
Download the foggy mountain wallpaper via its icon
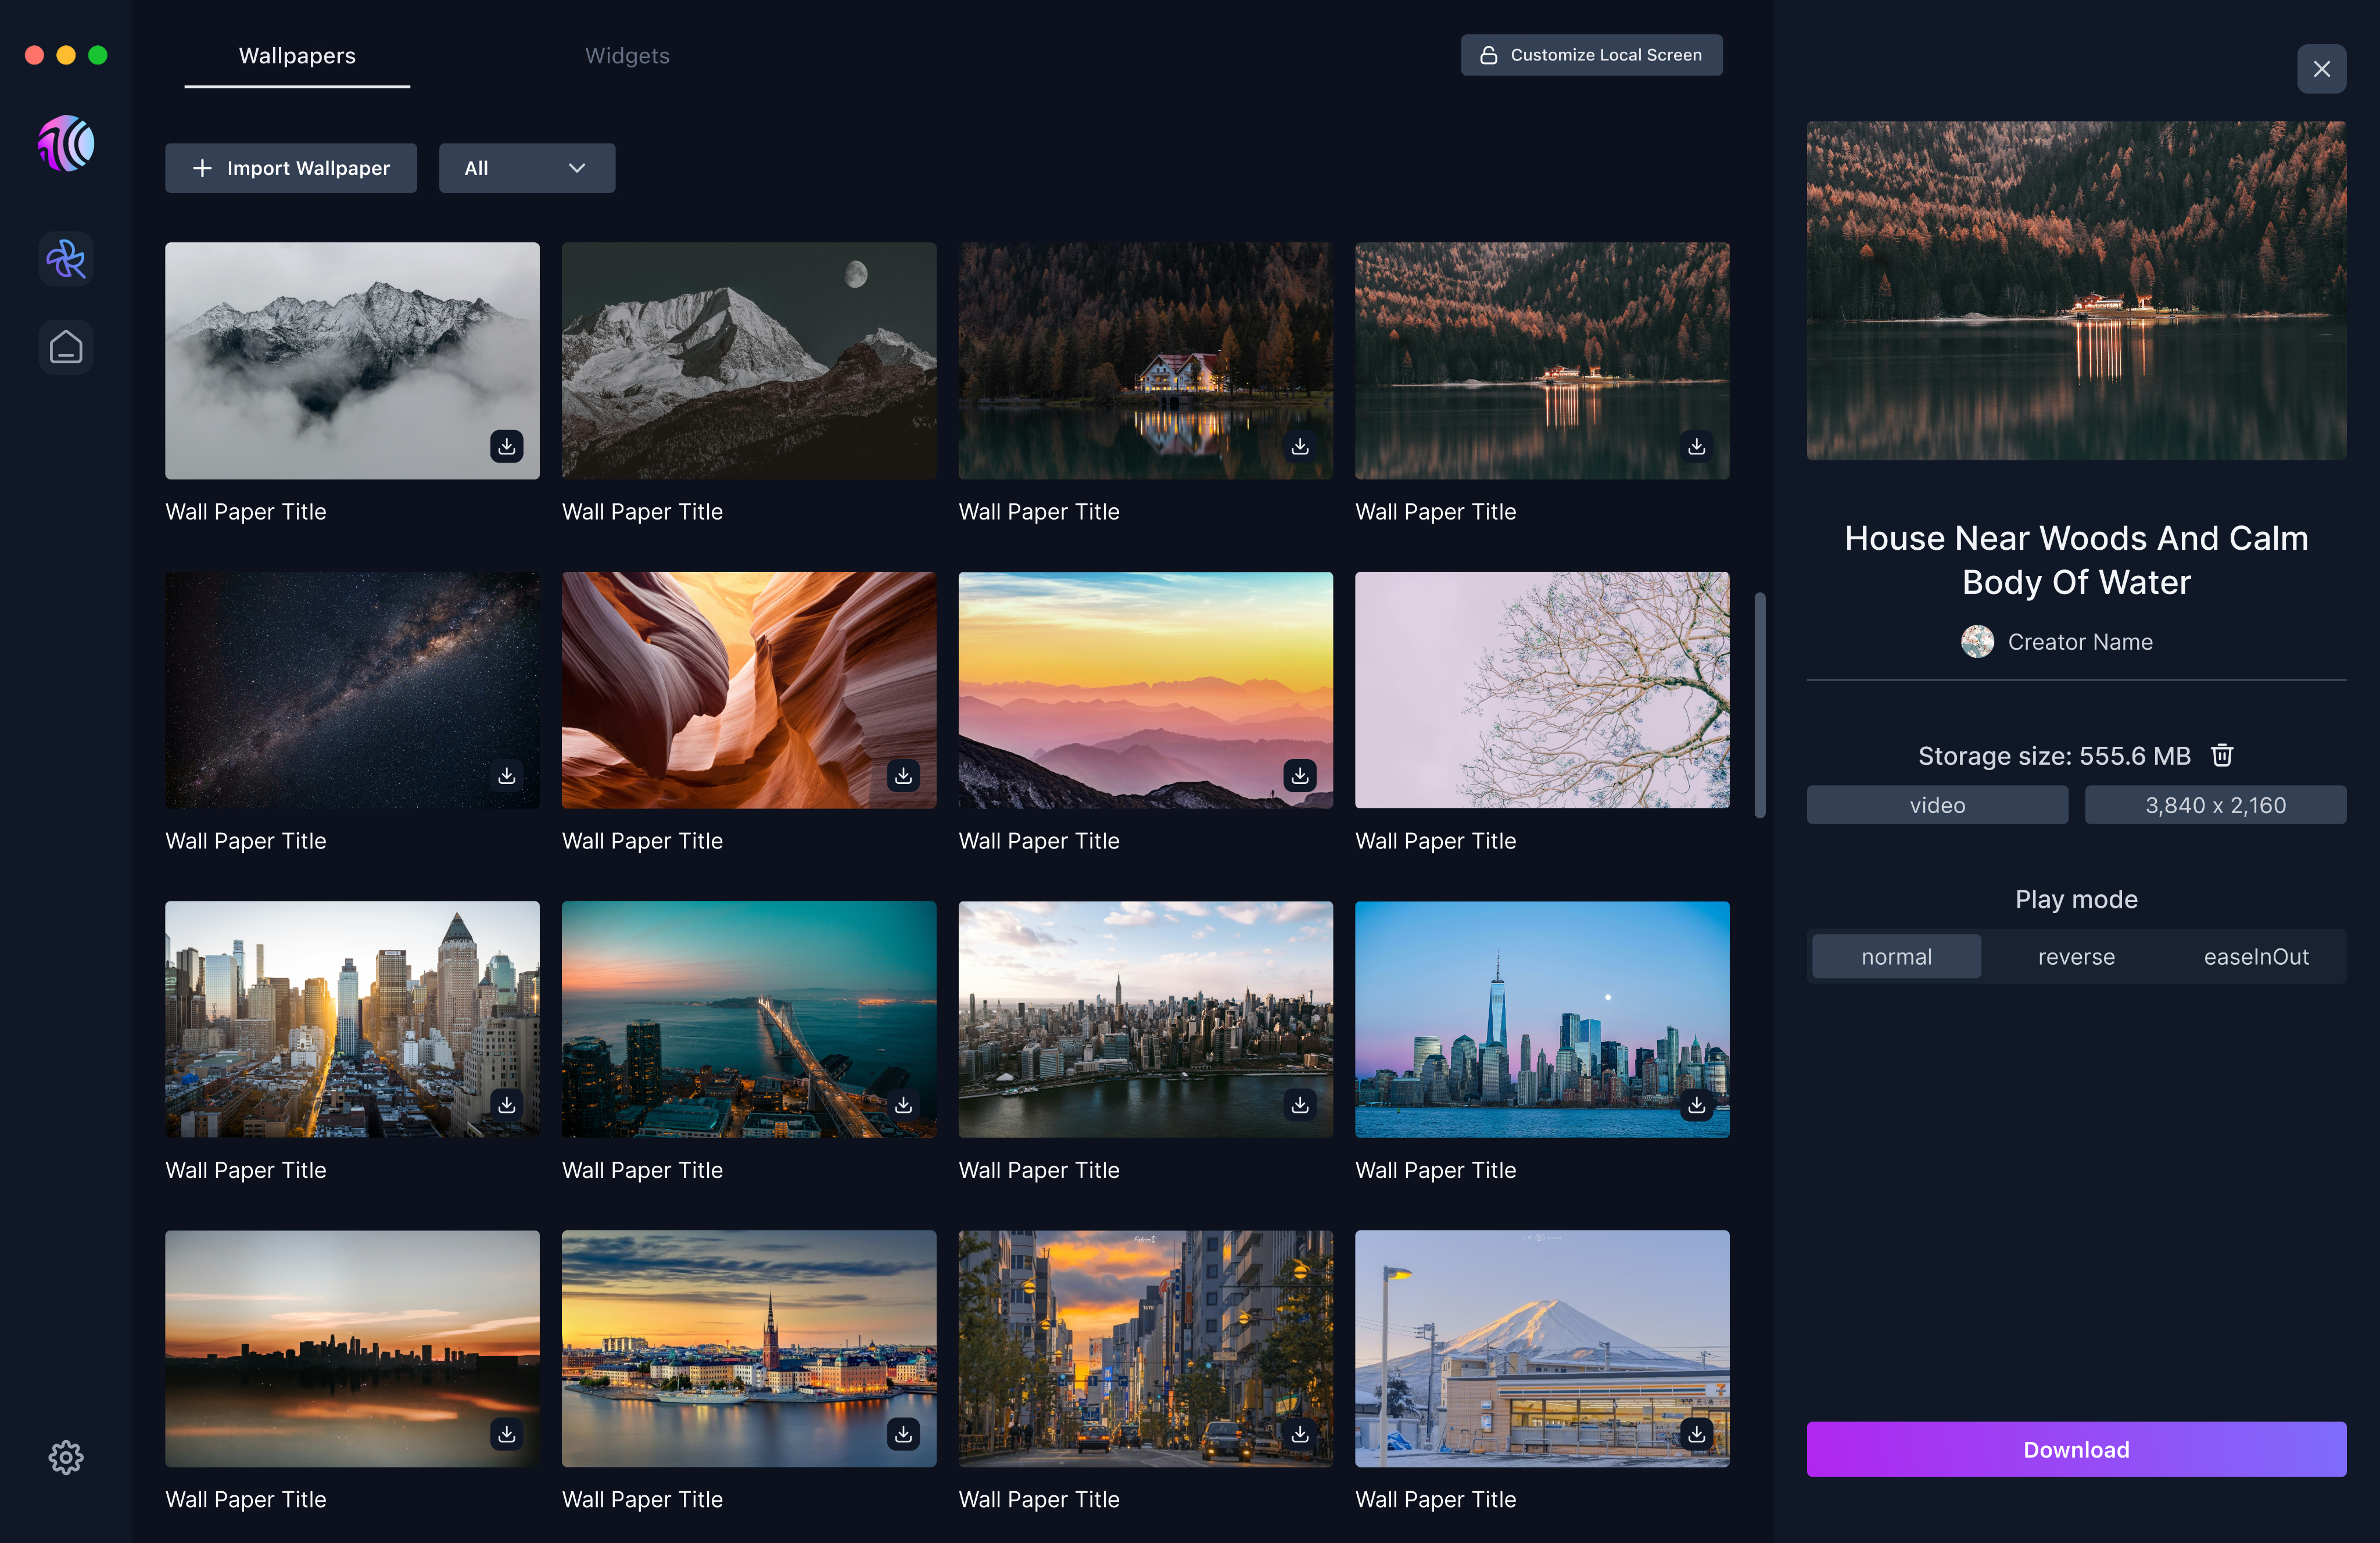[x=507, y=446]
